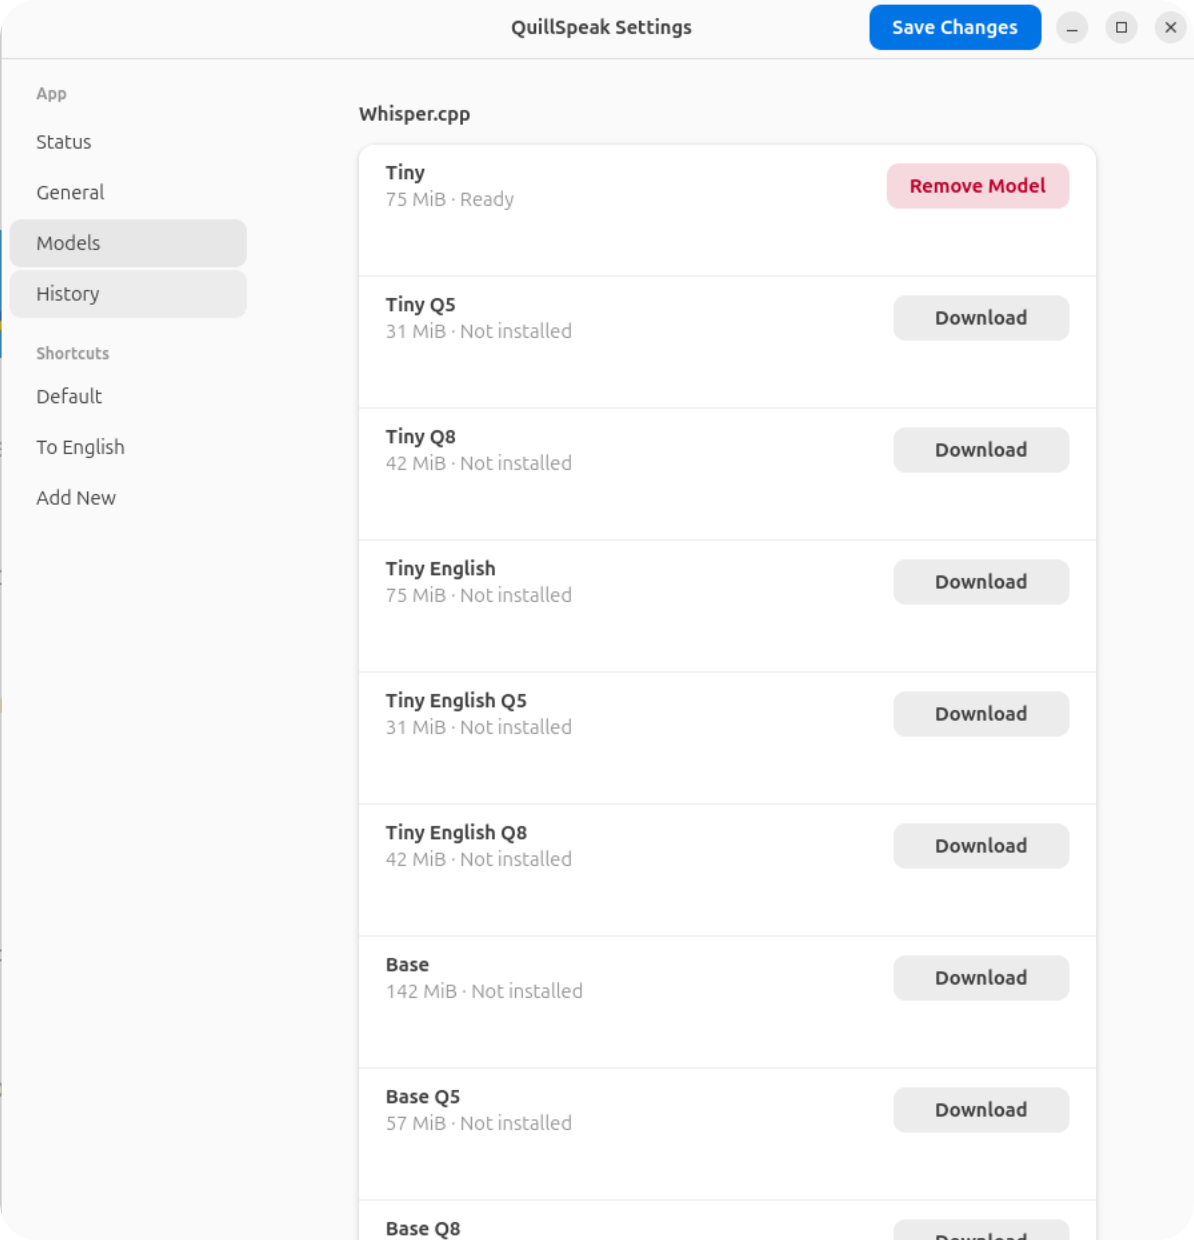Select the '75 MiB · Ready' status text

click(x=450, y=199)
